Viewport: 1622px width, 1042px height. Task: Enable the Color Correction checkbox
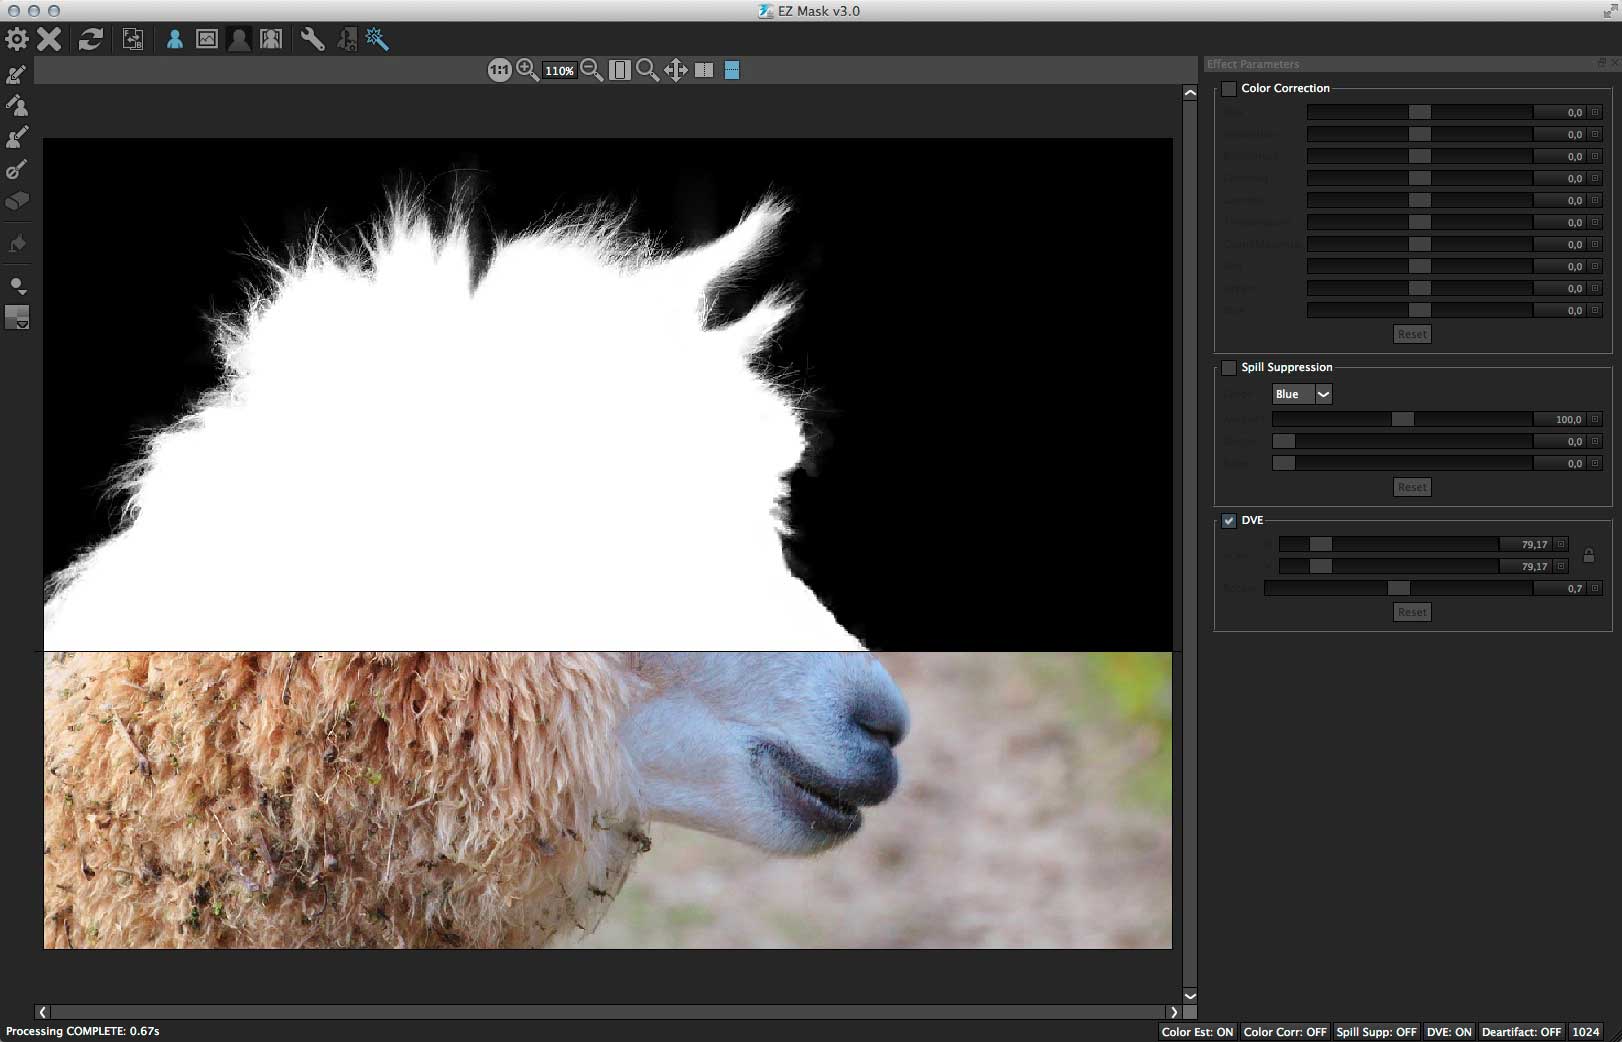click(1229, 89)
